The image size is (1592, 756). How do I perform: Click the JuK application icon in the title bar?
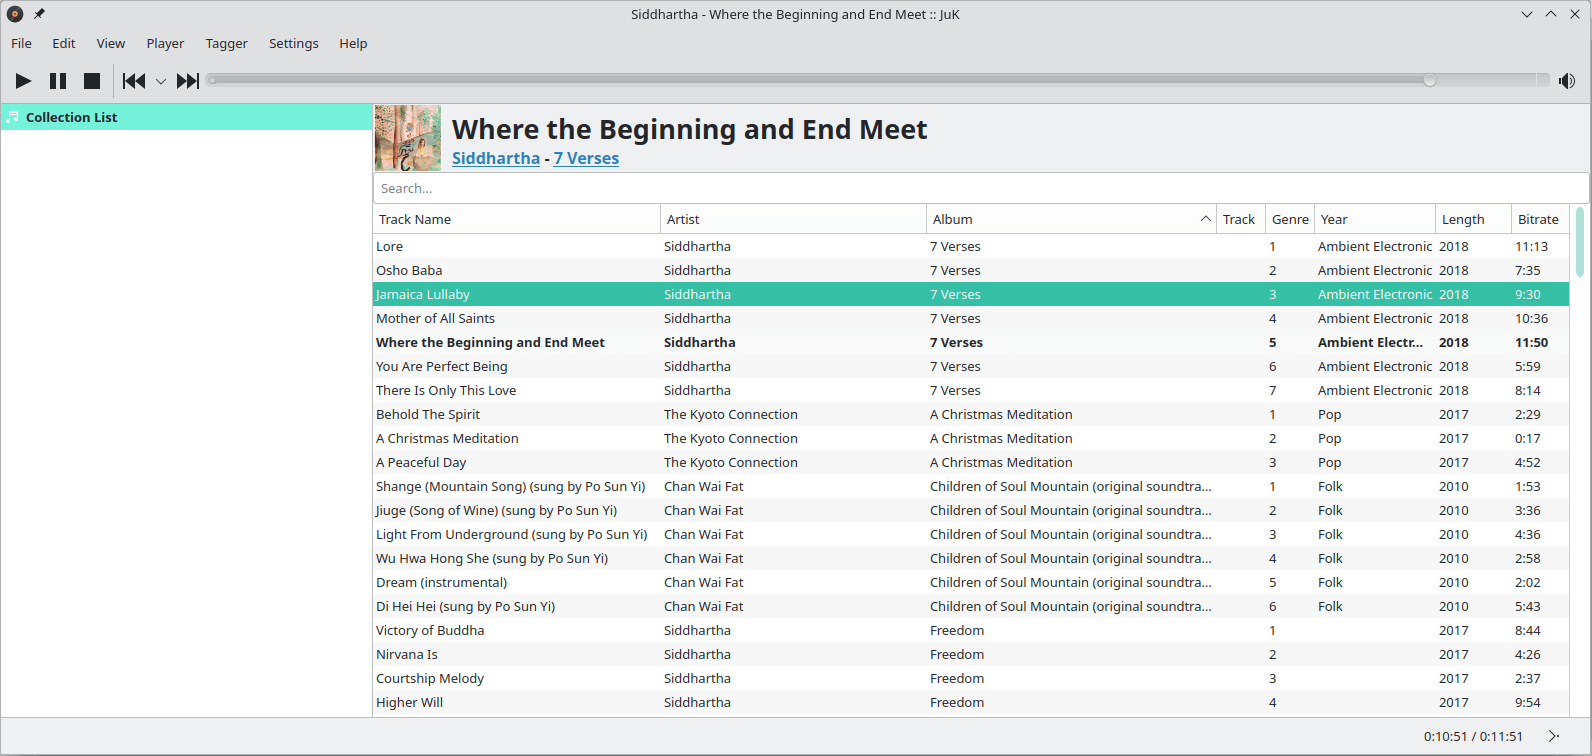click(x=15, y=14)
